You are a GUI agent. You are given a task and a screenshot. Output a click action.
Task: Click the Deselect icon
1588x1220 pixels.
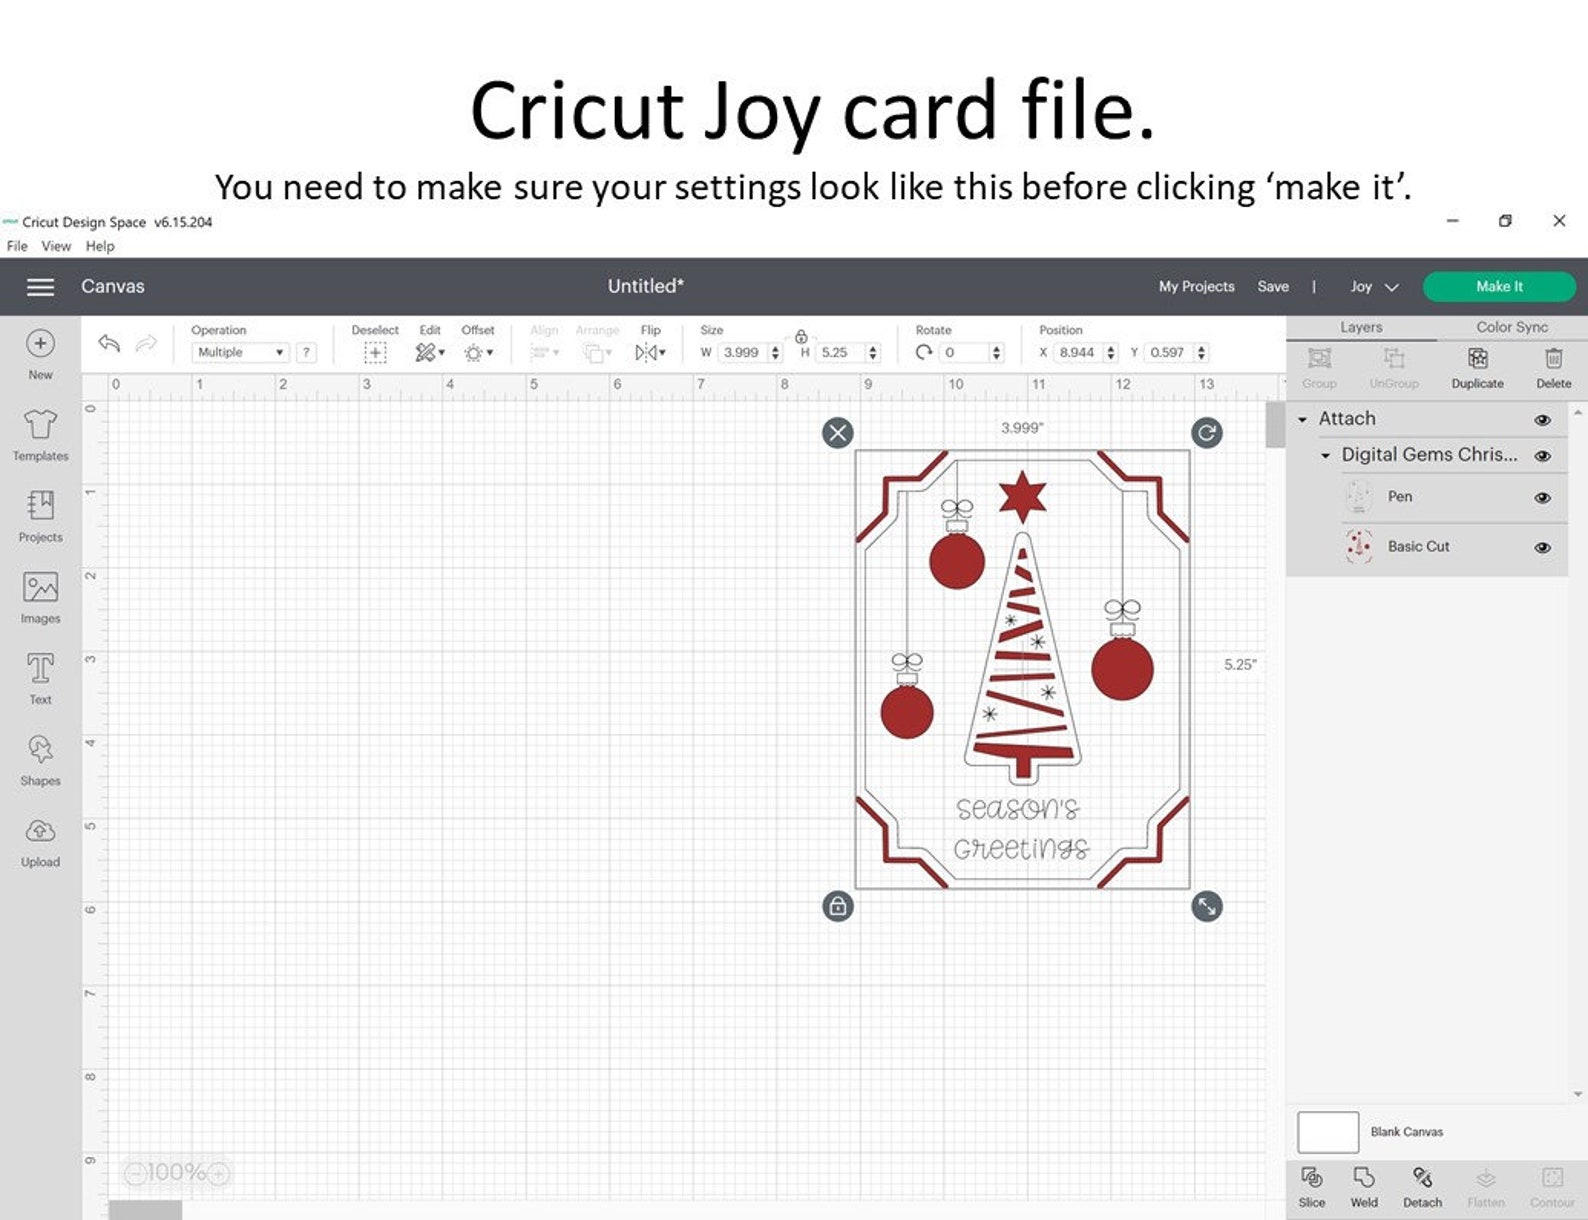(x=375, y=352)
